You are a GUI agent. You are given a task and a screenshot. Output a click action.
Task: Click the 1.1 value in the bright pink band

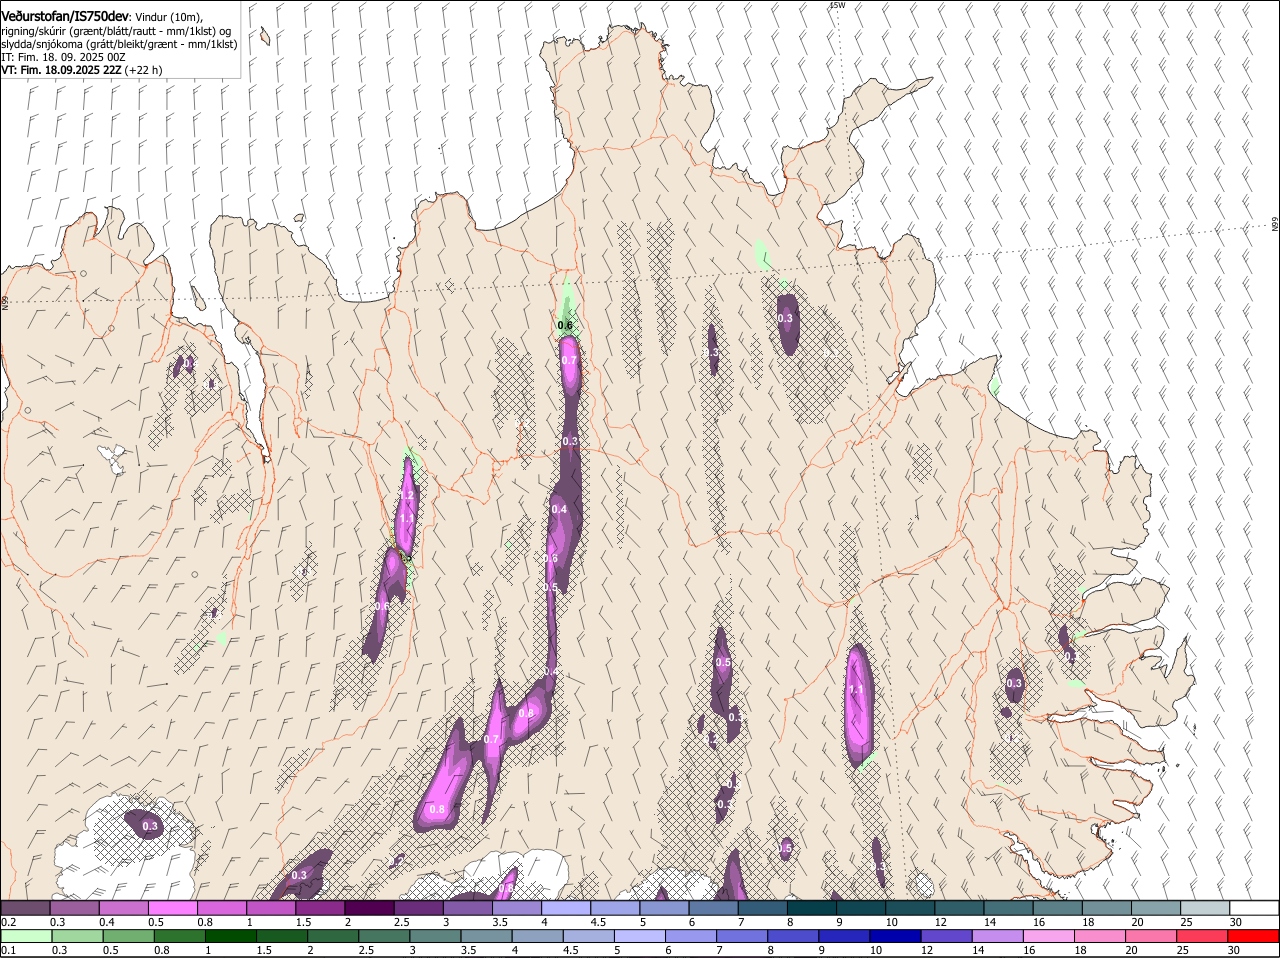click(x=856, y=690)
